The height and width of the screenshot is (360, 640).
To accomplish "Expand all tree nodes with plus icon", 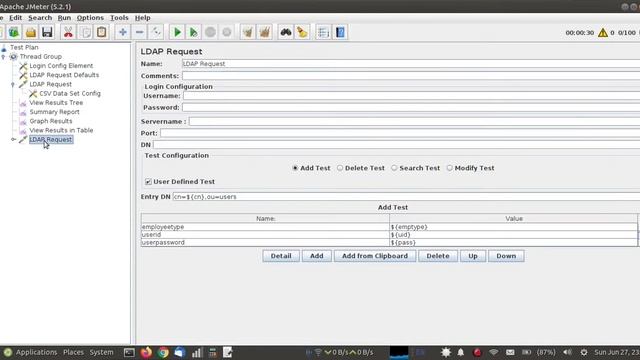I will coord(122,32).
